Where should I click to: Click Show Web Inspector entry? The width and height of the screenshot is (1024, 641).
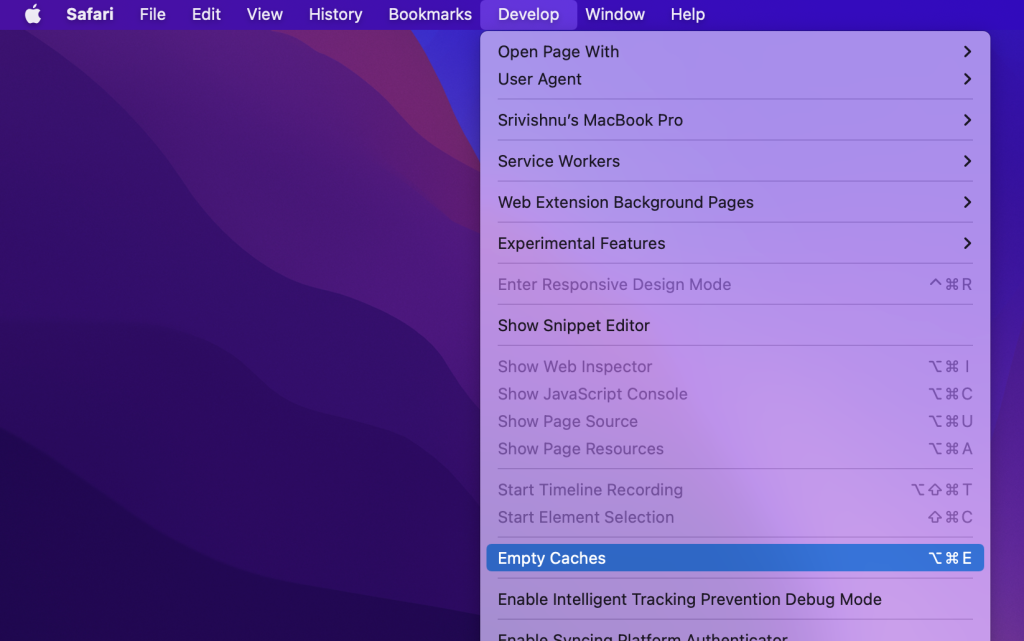(x=735, y=367)
